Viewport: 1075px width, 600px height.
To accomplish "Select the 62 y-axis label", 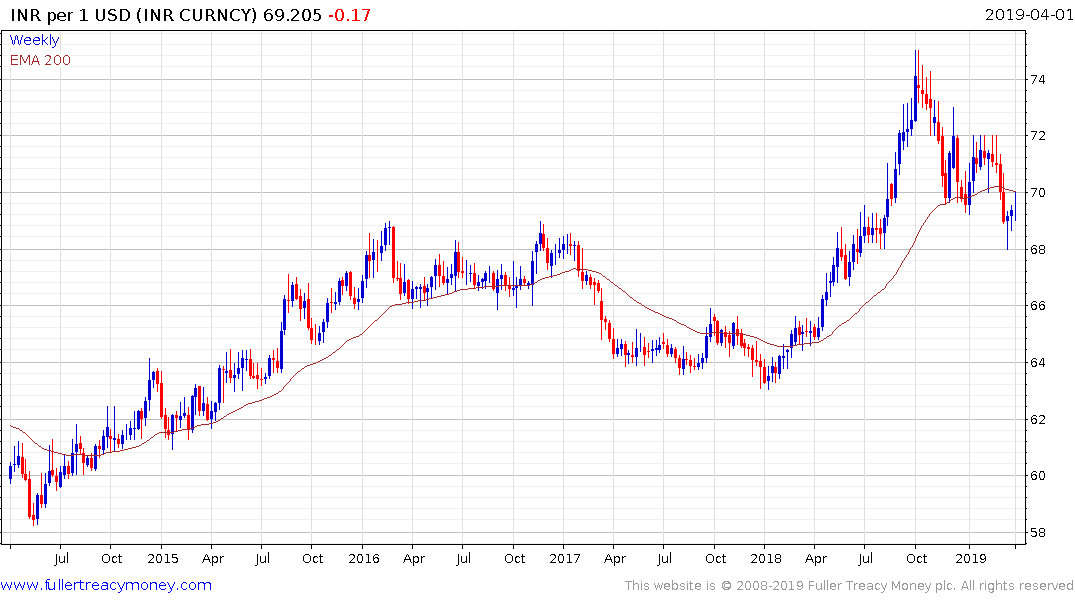I will click(1037, 420).
